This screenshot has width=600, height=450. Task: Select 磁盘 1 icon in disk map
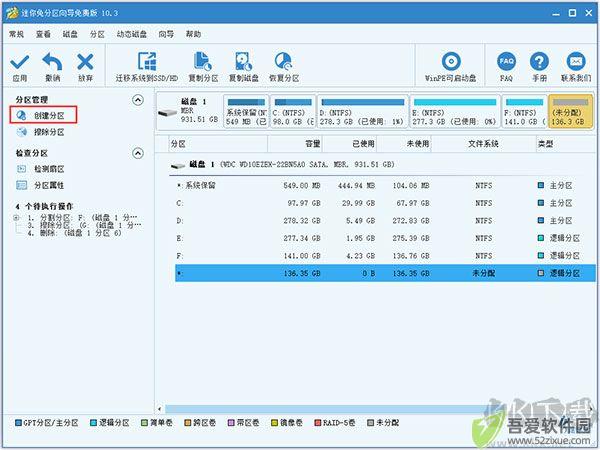168,113
